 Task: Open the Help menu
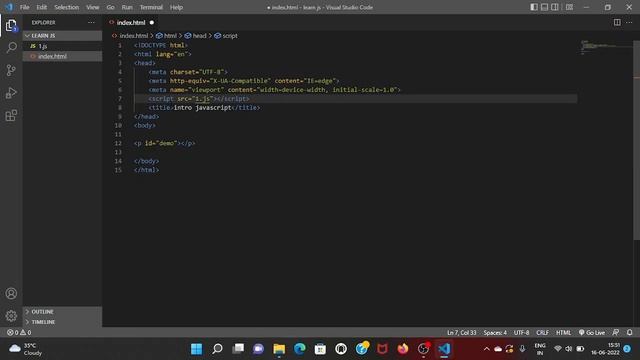(x=176, y=7)
